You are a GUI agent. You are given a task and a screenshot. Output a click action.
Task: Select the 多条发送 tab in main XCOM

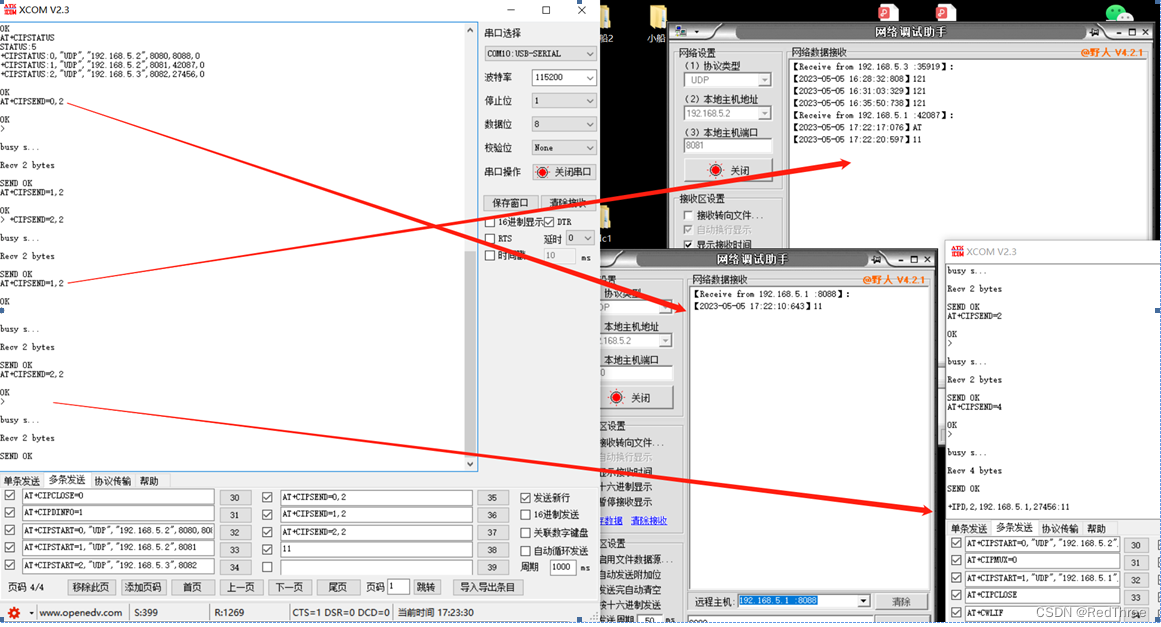point(67,480)
